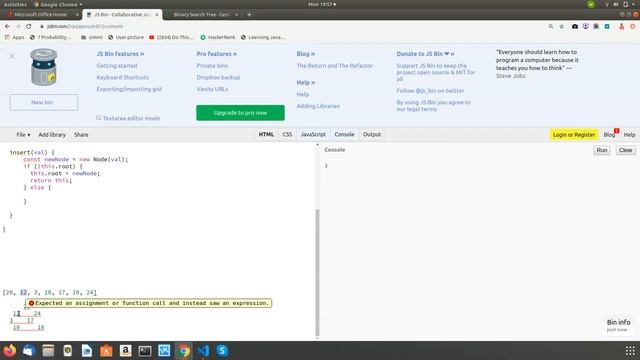The width and height of the screenshot is (640, 360).
Task: Click the editor vertical scrollbar
Action: pos(318,272)
